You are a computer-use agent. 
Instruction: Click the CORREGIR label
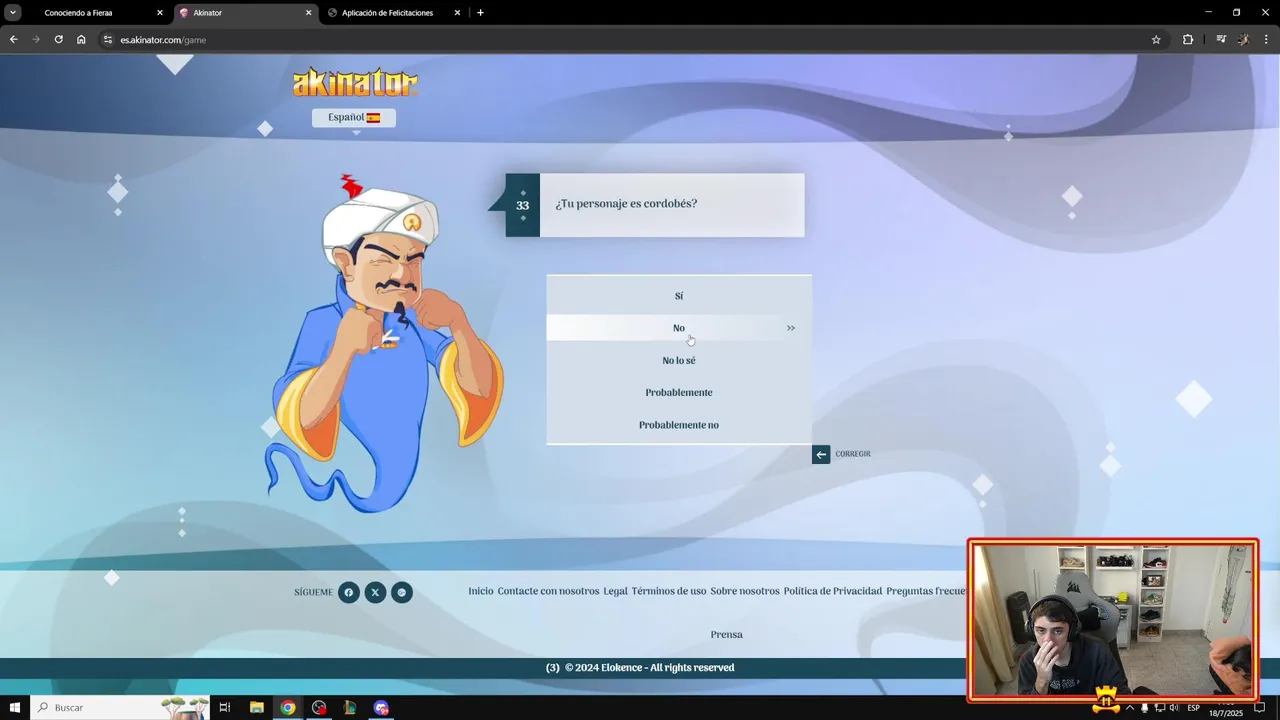coord(853,454)
